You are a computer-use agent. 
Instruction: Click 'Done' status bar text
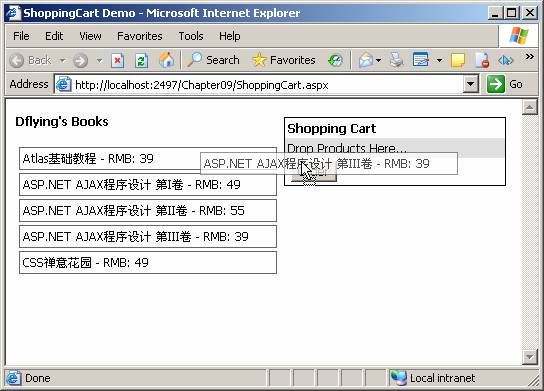click(x=38, y=378)
